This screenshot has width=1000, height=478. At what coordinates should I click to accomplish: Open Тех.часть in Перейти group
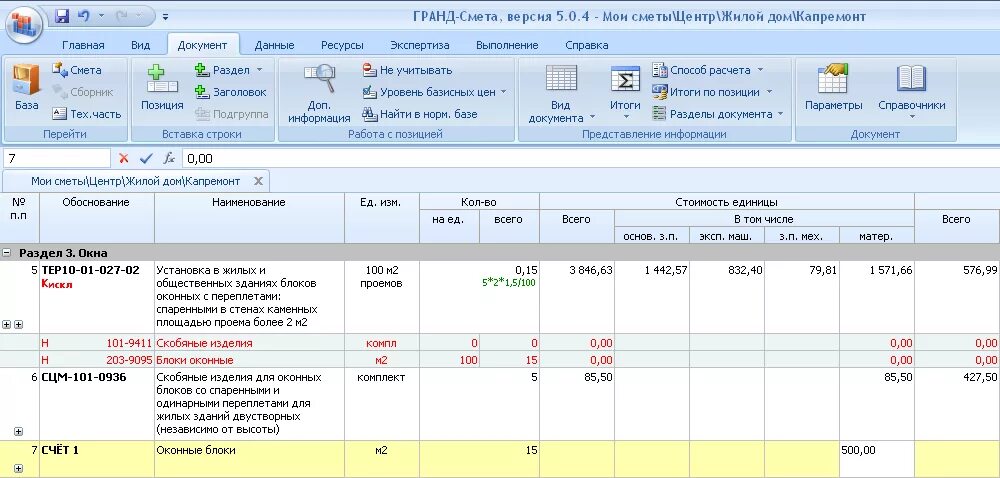pyautogui.click(x=87, y=114)
